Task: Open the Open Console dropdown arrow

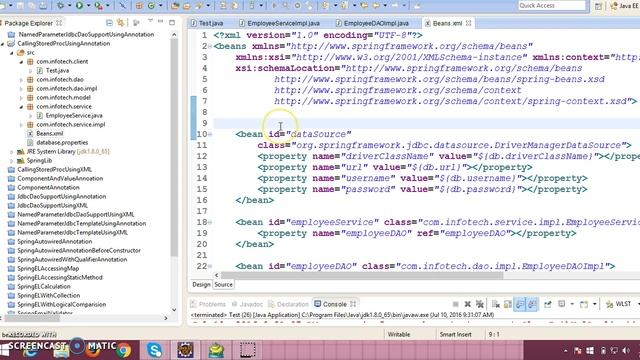Action: click(594, 304)
